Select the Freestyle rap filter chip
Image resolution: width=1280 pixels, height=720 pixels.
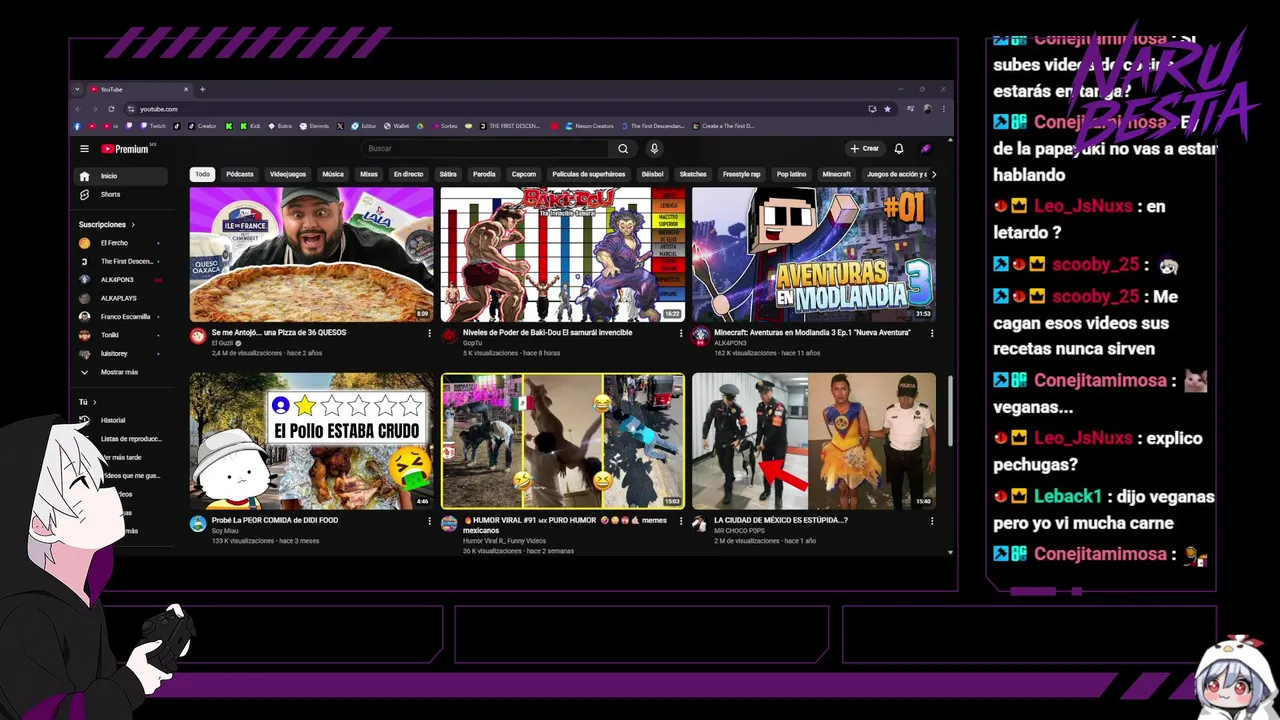point(741,174)
